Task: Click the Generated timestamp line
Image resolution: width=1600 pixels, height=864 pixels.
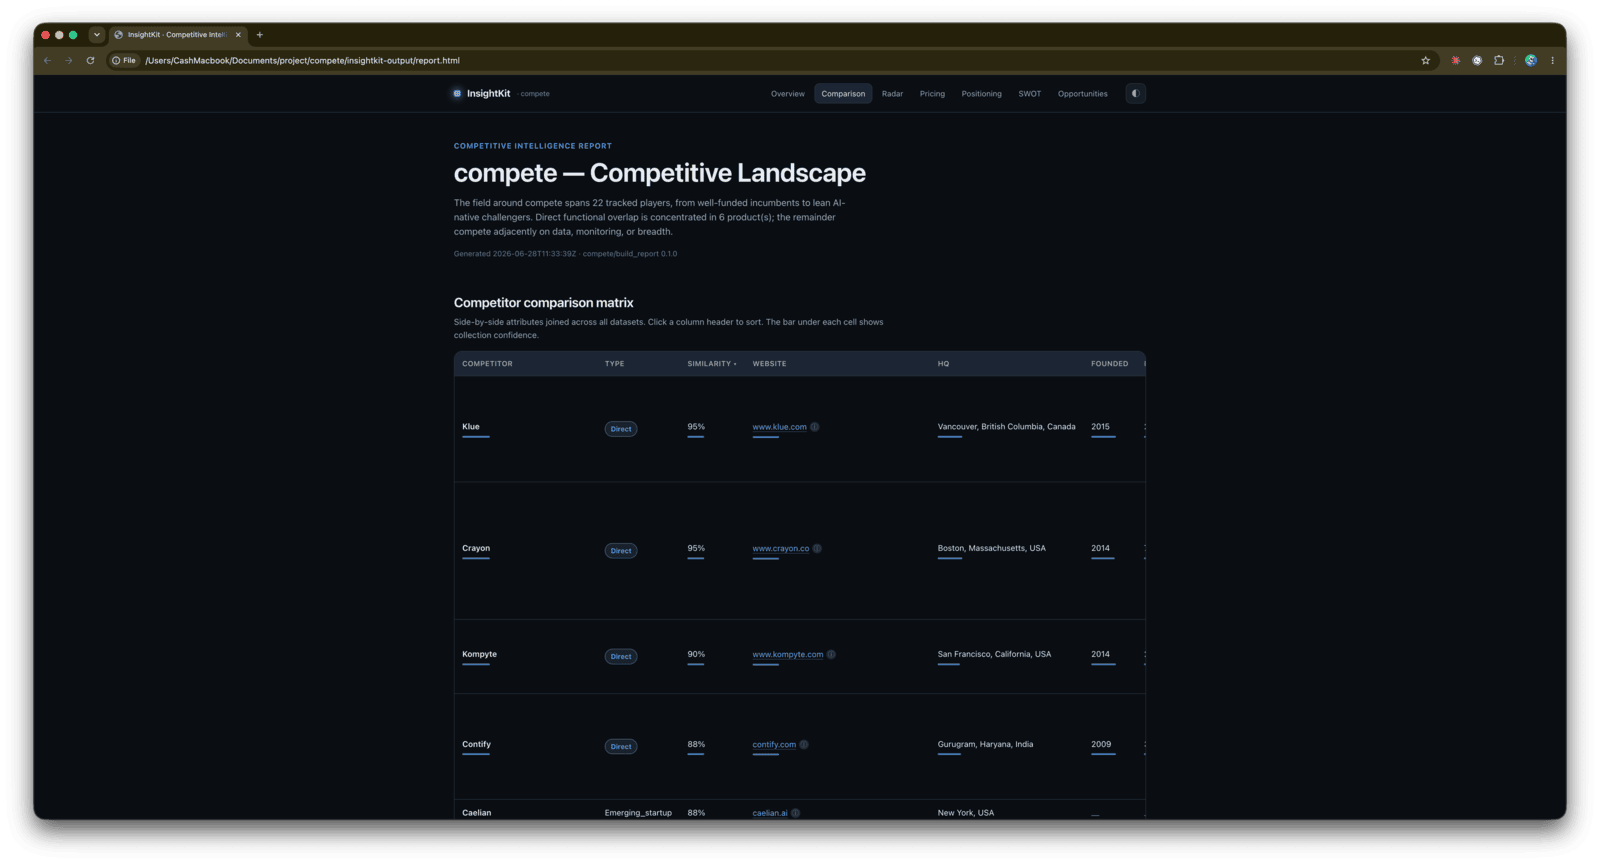Action: [x=565, y=254]
